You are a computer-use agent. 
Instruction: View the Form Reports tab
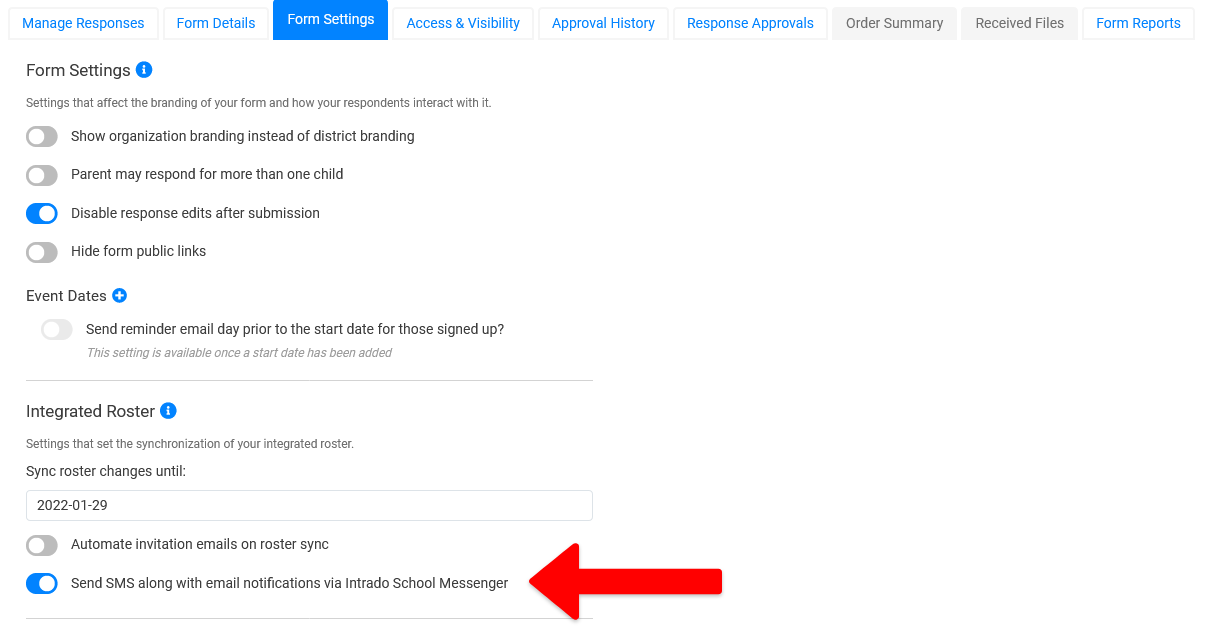coord(1138,23)
